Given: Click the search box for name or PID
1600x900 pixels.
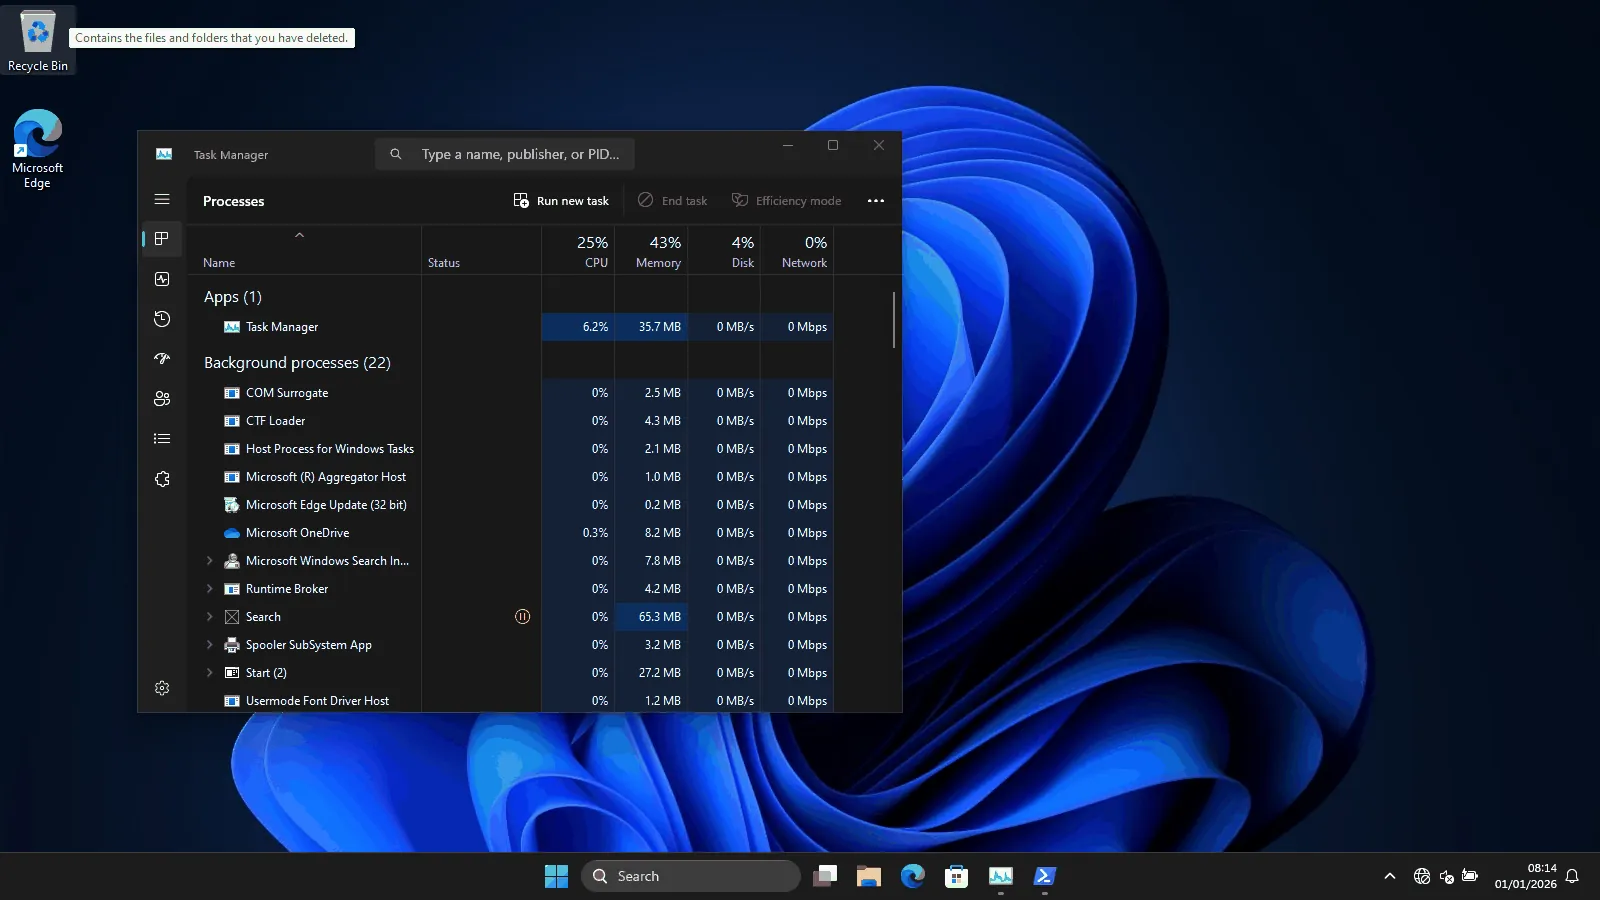Looking at the screenshot, I should point(505,153).
